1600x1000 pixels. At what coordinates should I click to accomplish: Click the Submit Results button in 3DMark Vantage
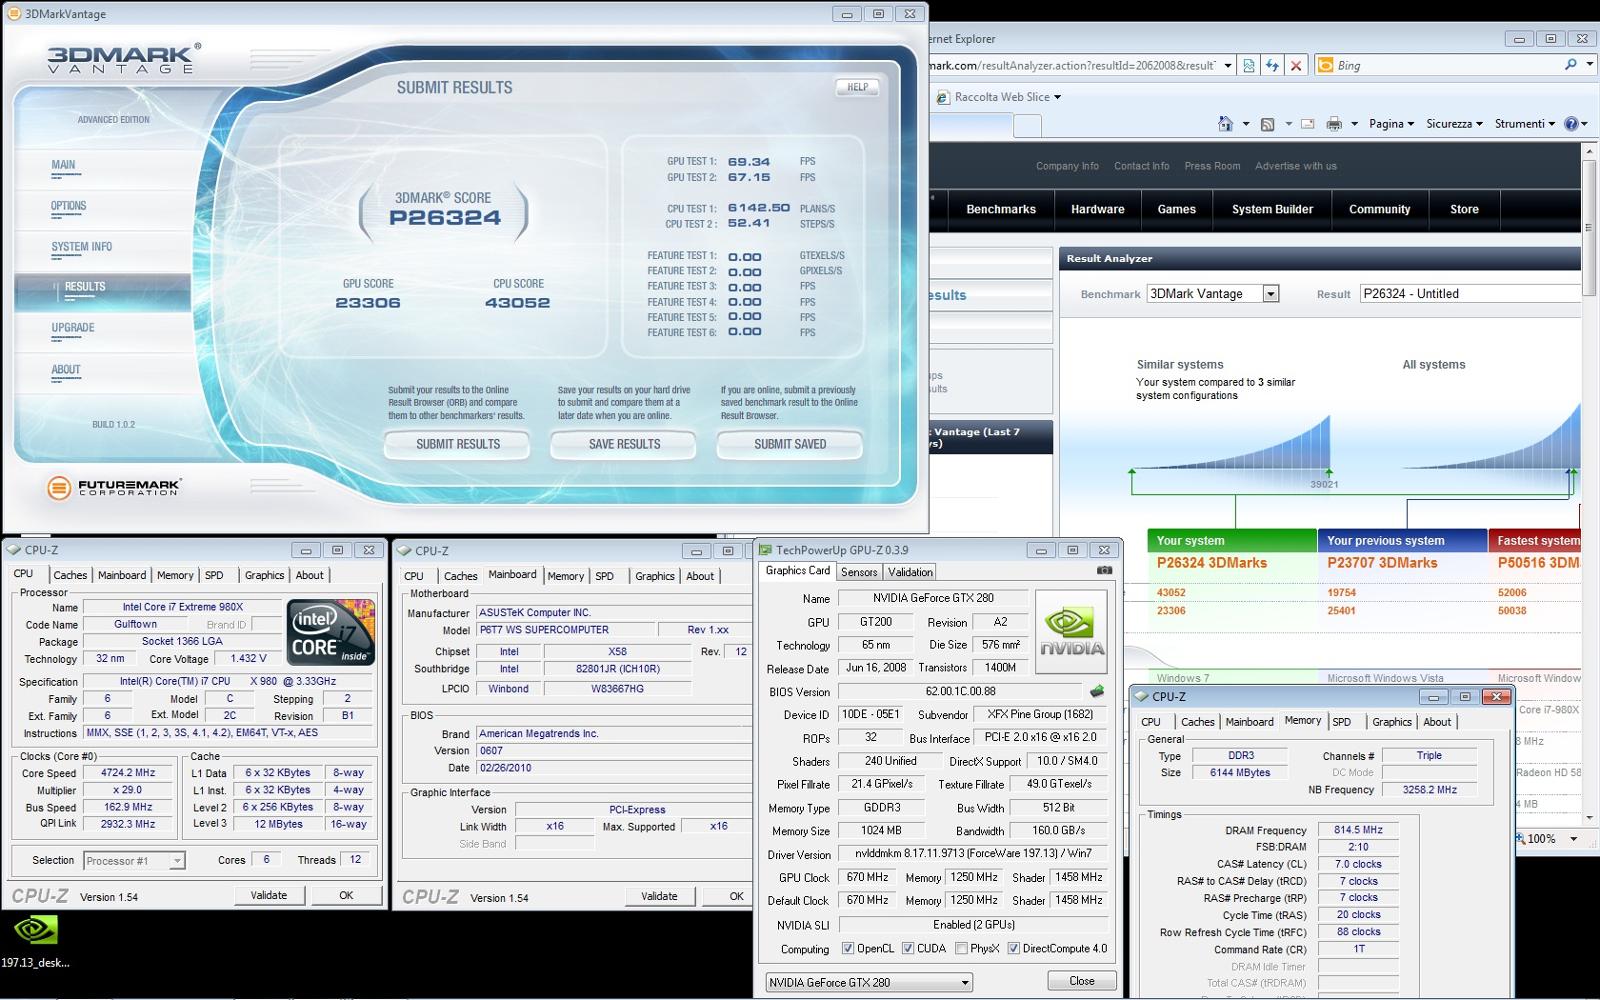[458, 444]
